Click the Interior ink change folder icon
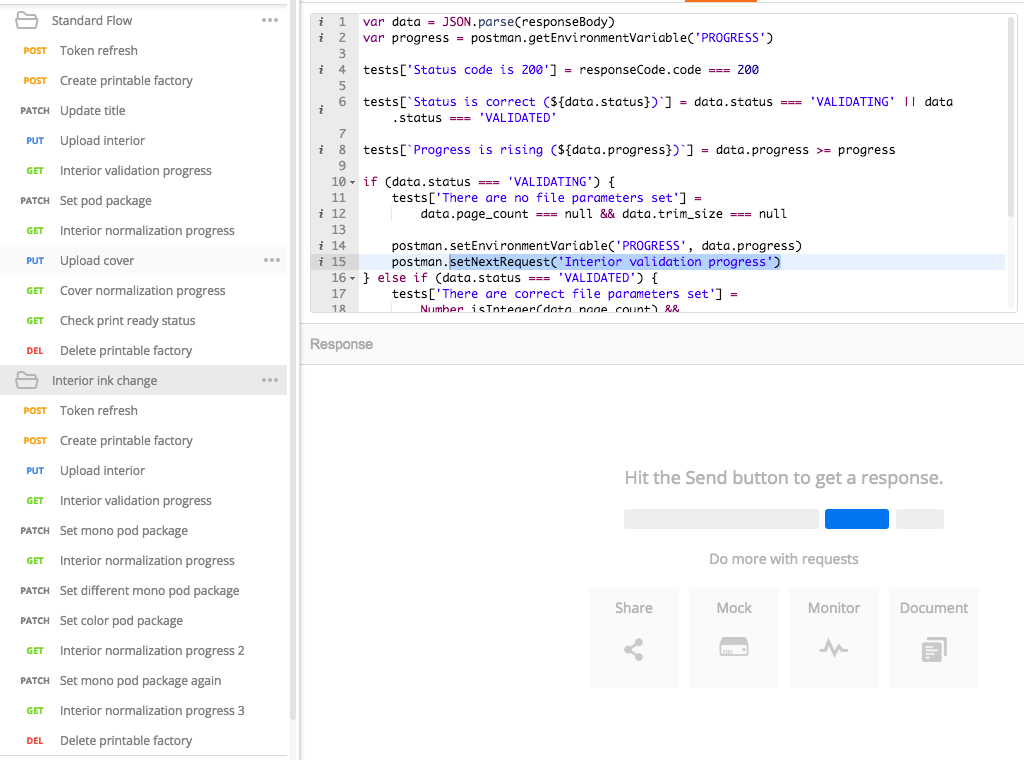This screenshot has width=1024, height=760. click(x=27, y=380)
